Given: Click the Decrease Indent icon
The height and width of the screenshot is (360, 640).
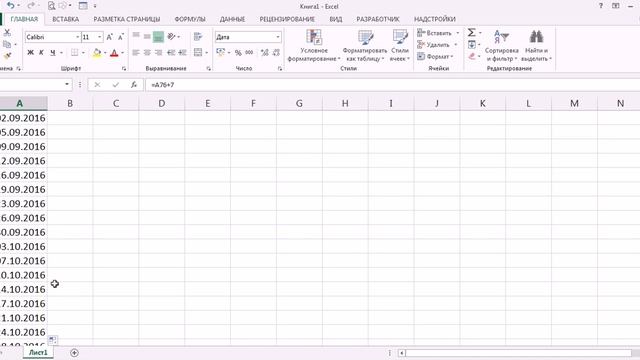Looking at the screenshot, I should click(x=171, y=53).
